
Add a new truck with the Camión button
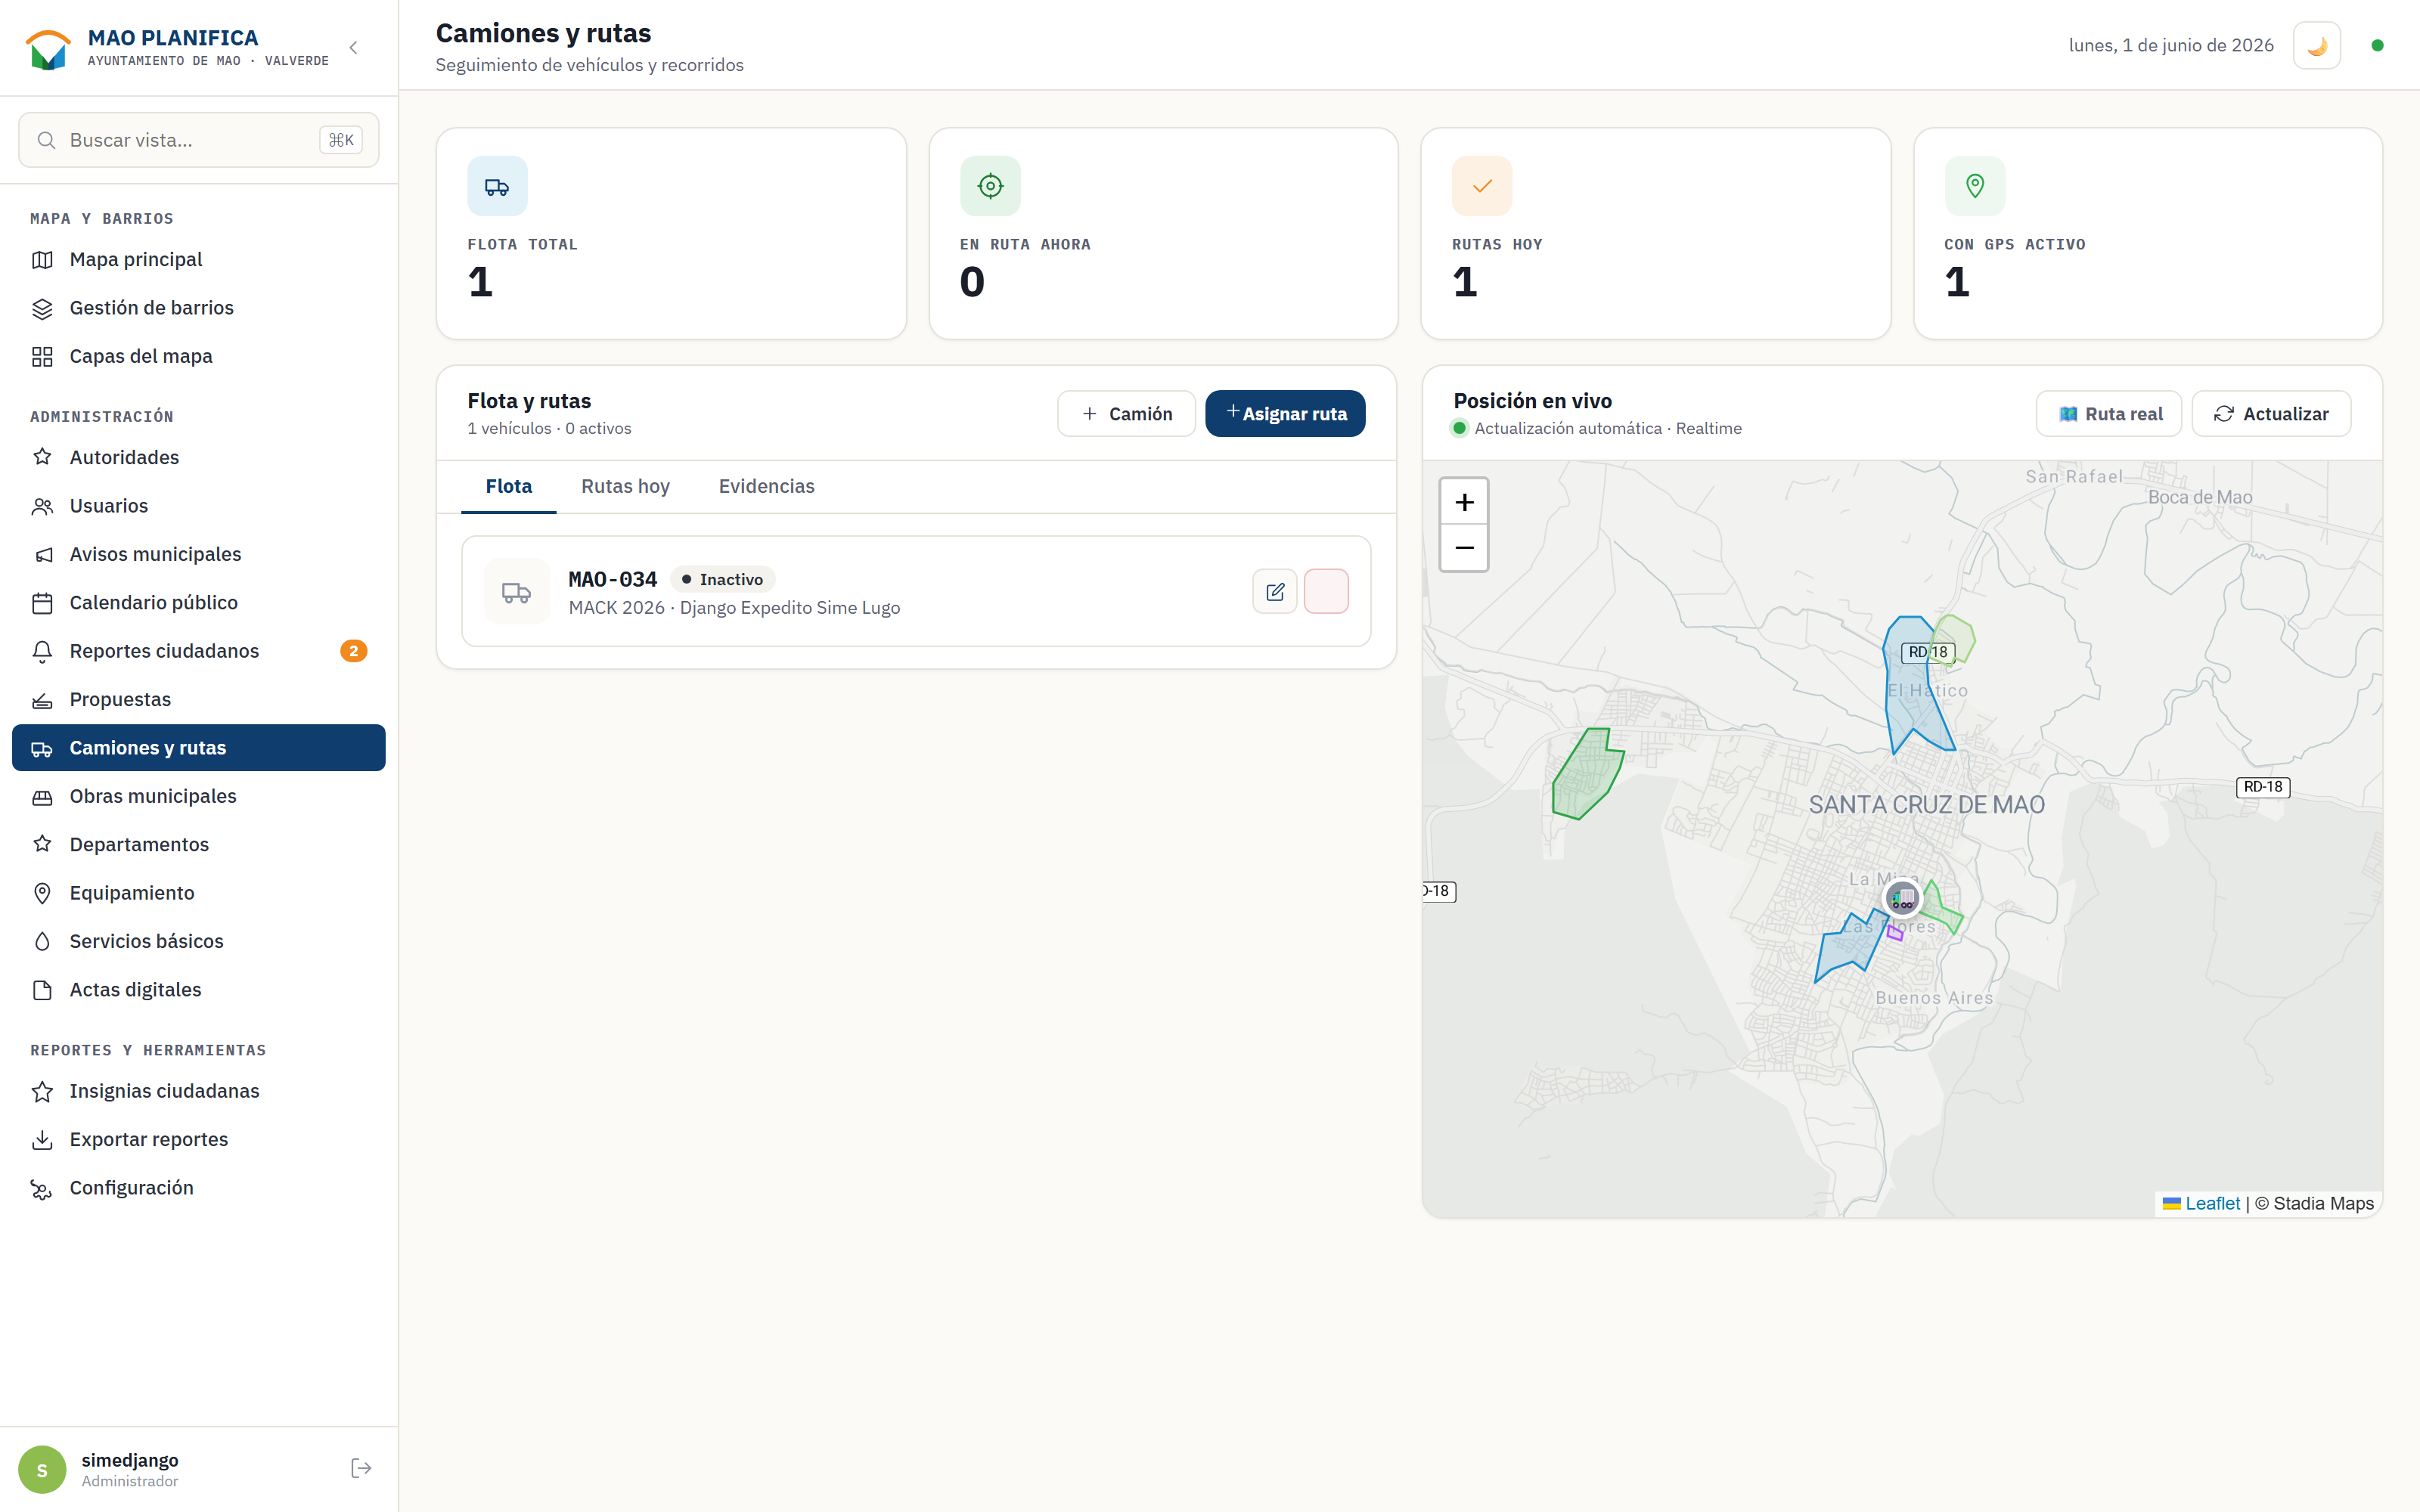point(1126,414)
